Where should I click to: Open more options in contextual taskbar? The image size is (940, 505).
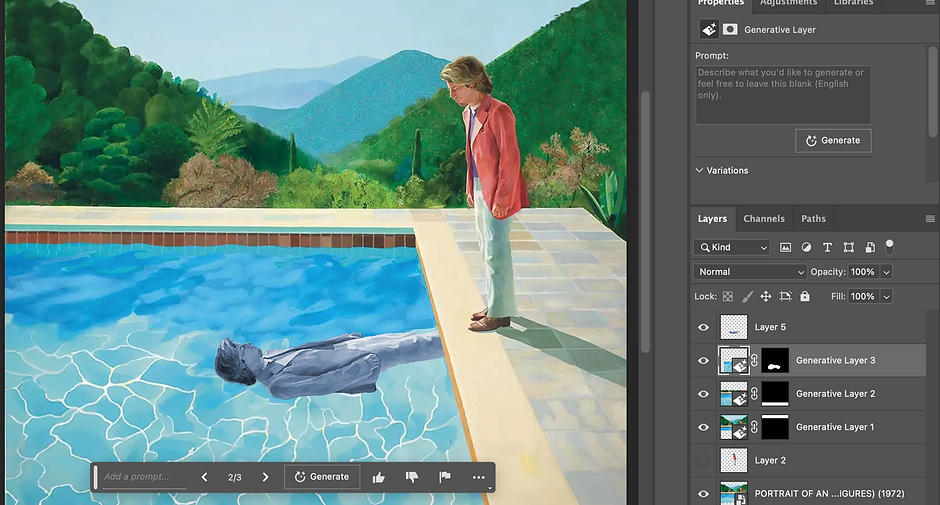478,477
